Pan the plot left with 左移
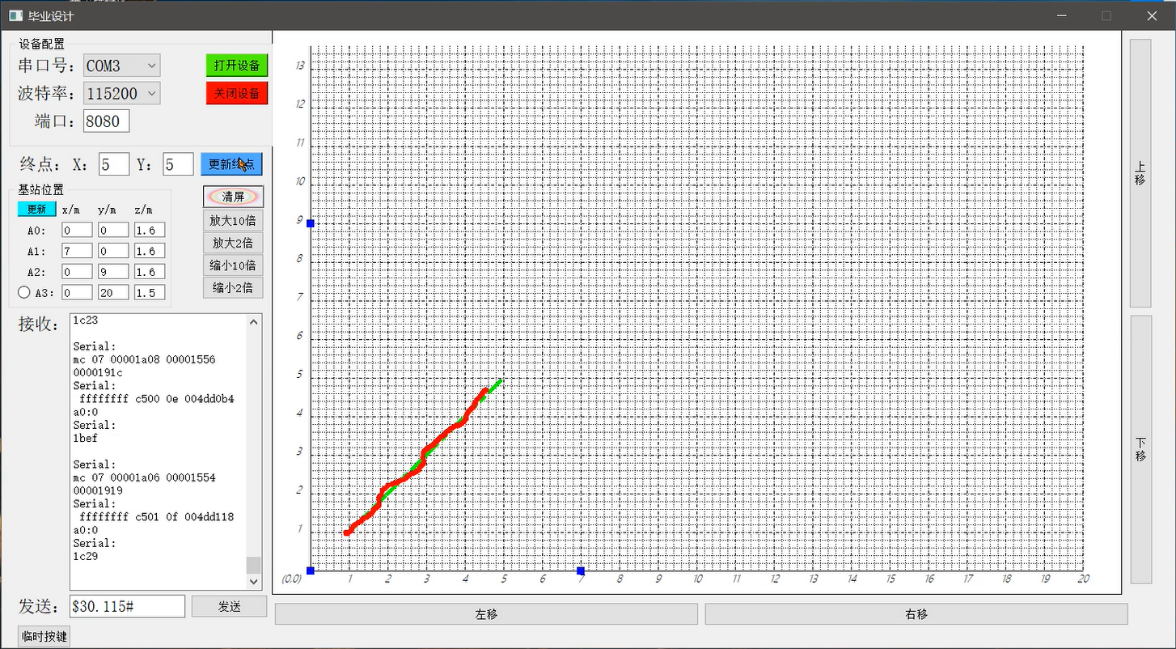Viewport: 1176px width, 649px height. (486, 614)
